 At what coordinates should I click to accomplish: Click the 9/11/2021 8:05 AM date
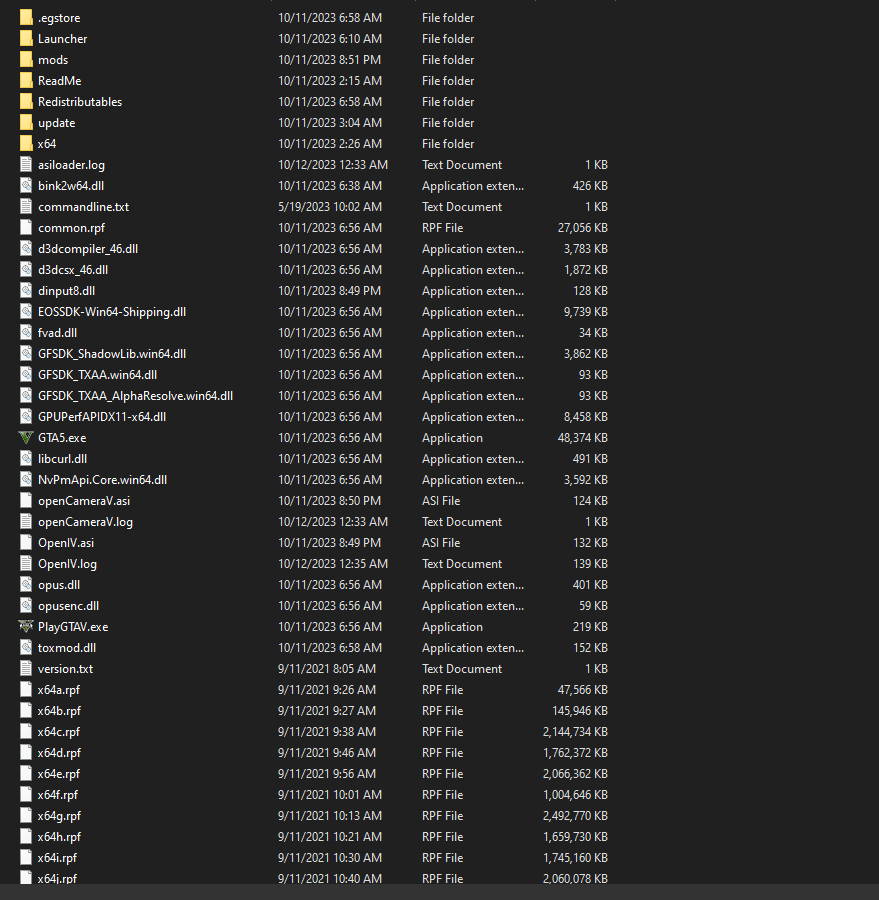(x=327, y=669)
